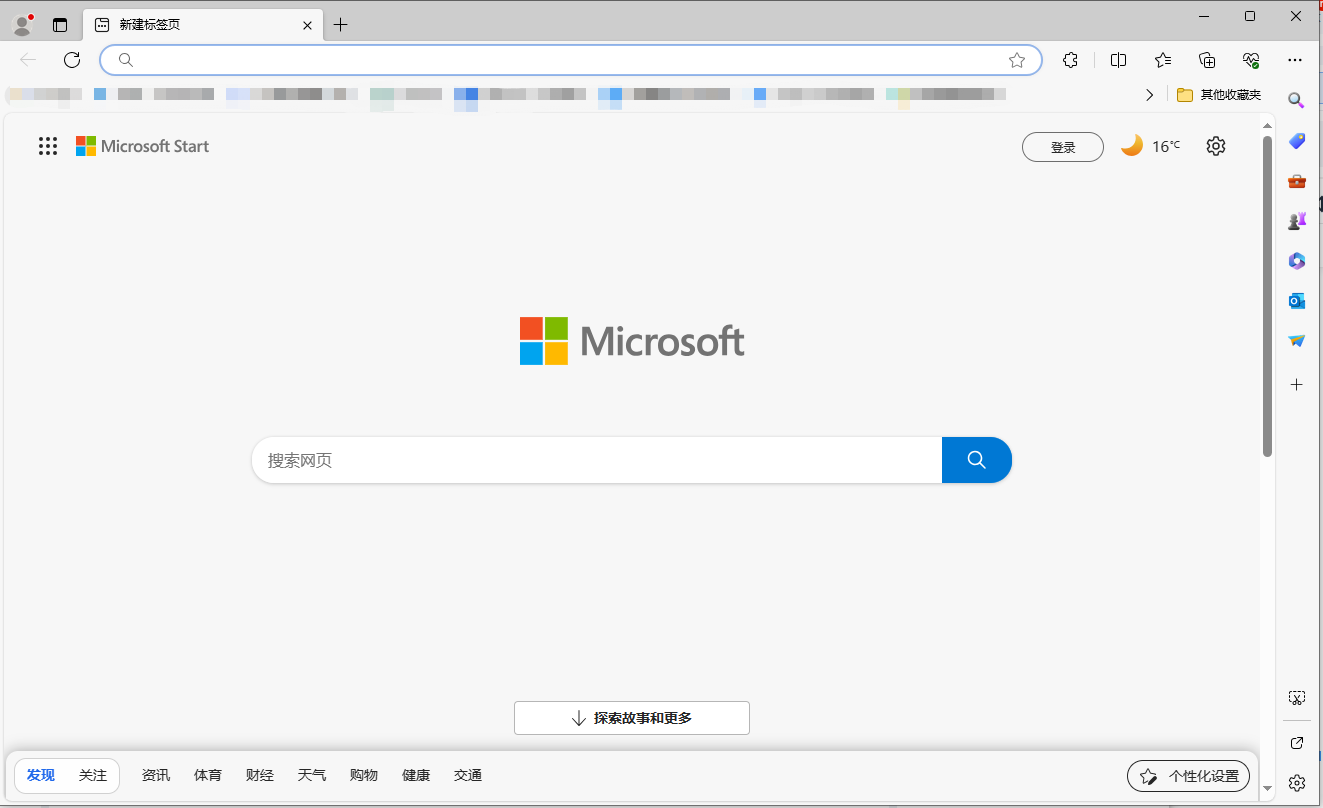The width and height of the screenshot is (1323, 808).
Task: Open the Microsoft apps grid launcher
Action: pyautogui.click(x=48, y=146)
